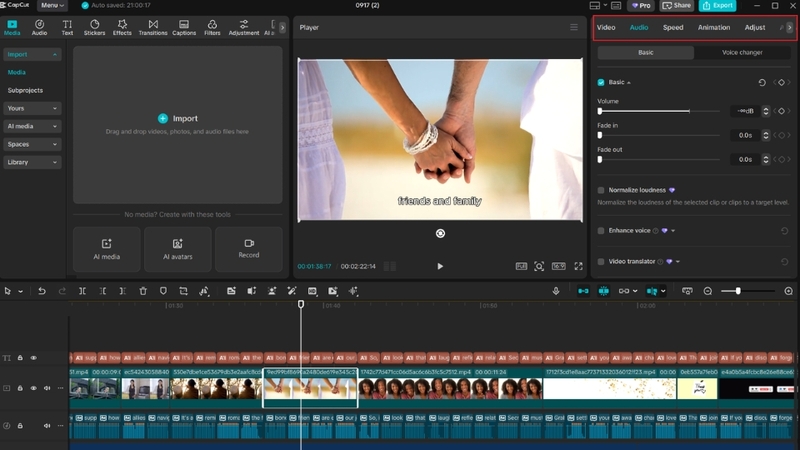Click the microphone voiceover icon

tap(556, 291)
